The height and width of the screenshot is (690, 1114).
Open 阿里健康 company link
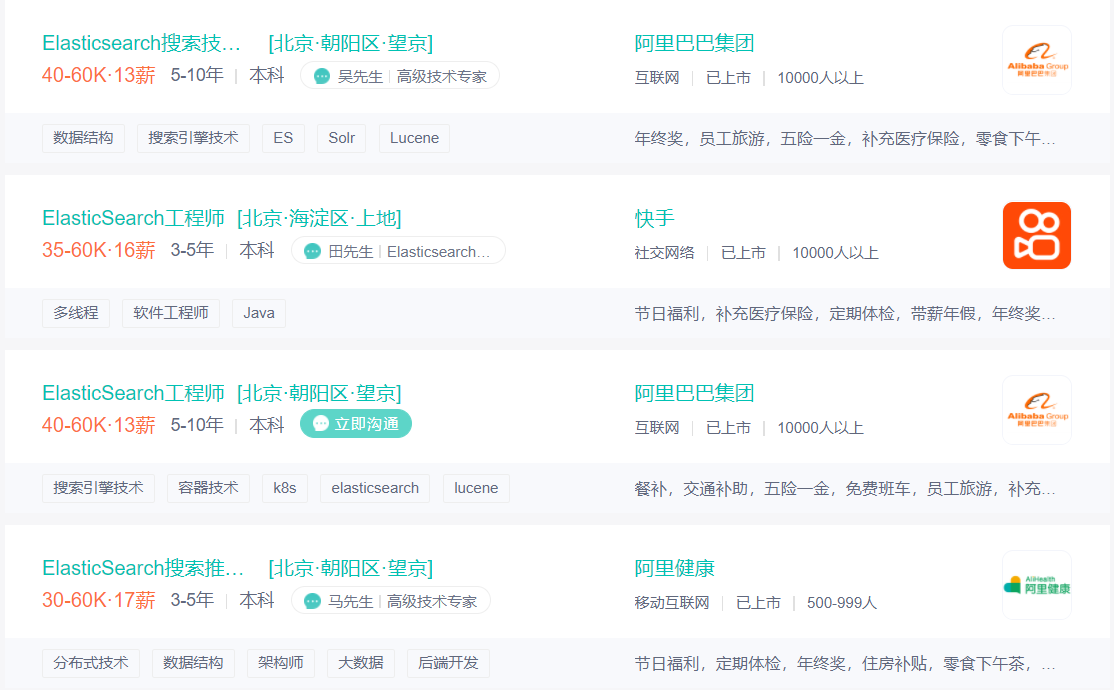click(x=674, y=568)
